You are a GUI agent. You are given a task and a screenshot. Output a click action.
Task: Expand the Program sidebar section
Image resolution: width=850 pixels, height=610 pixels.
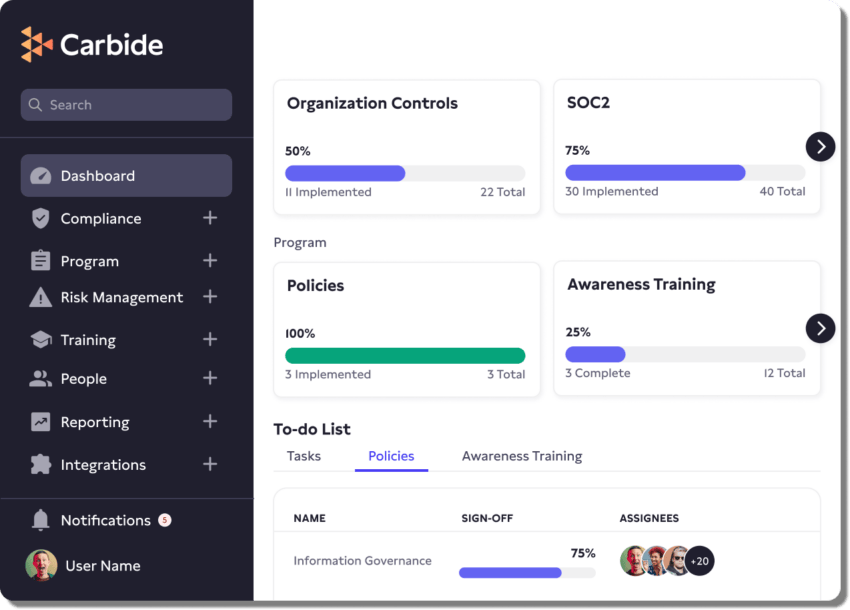pyautogui.click(x=210, y=260)
